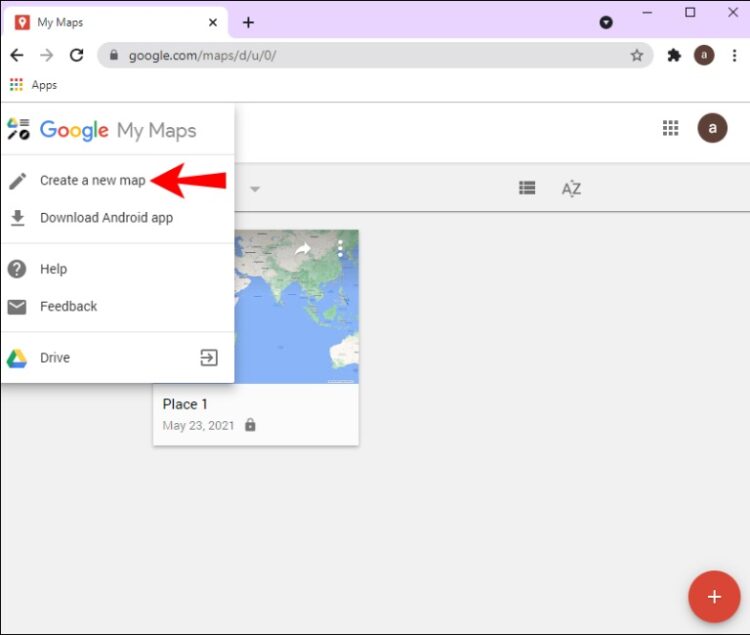Open the Chrome extensions puzzle icon
Screen dimensions: 750x635
coord(674,55)
